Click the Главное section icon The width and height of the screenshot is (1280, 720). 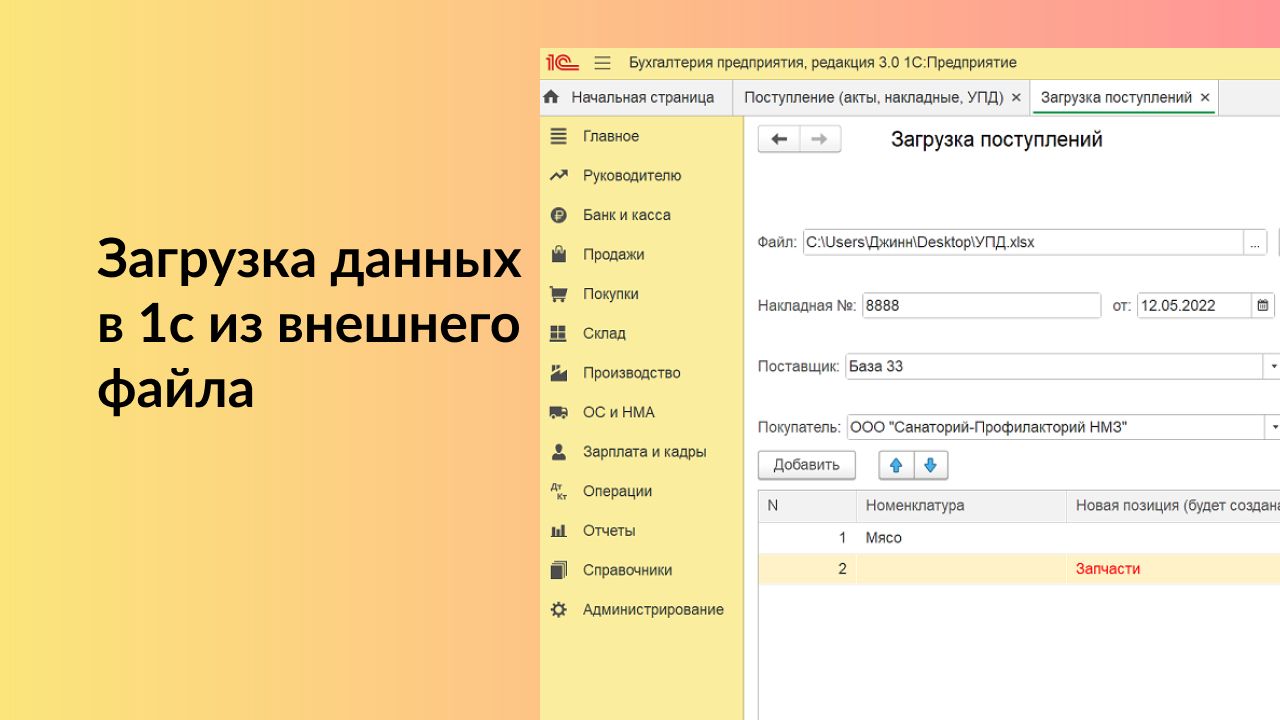(x=559, y=136)
